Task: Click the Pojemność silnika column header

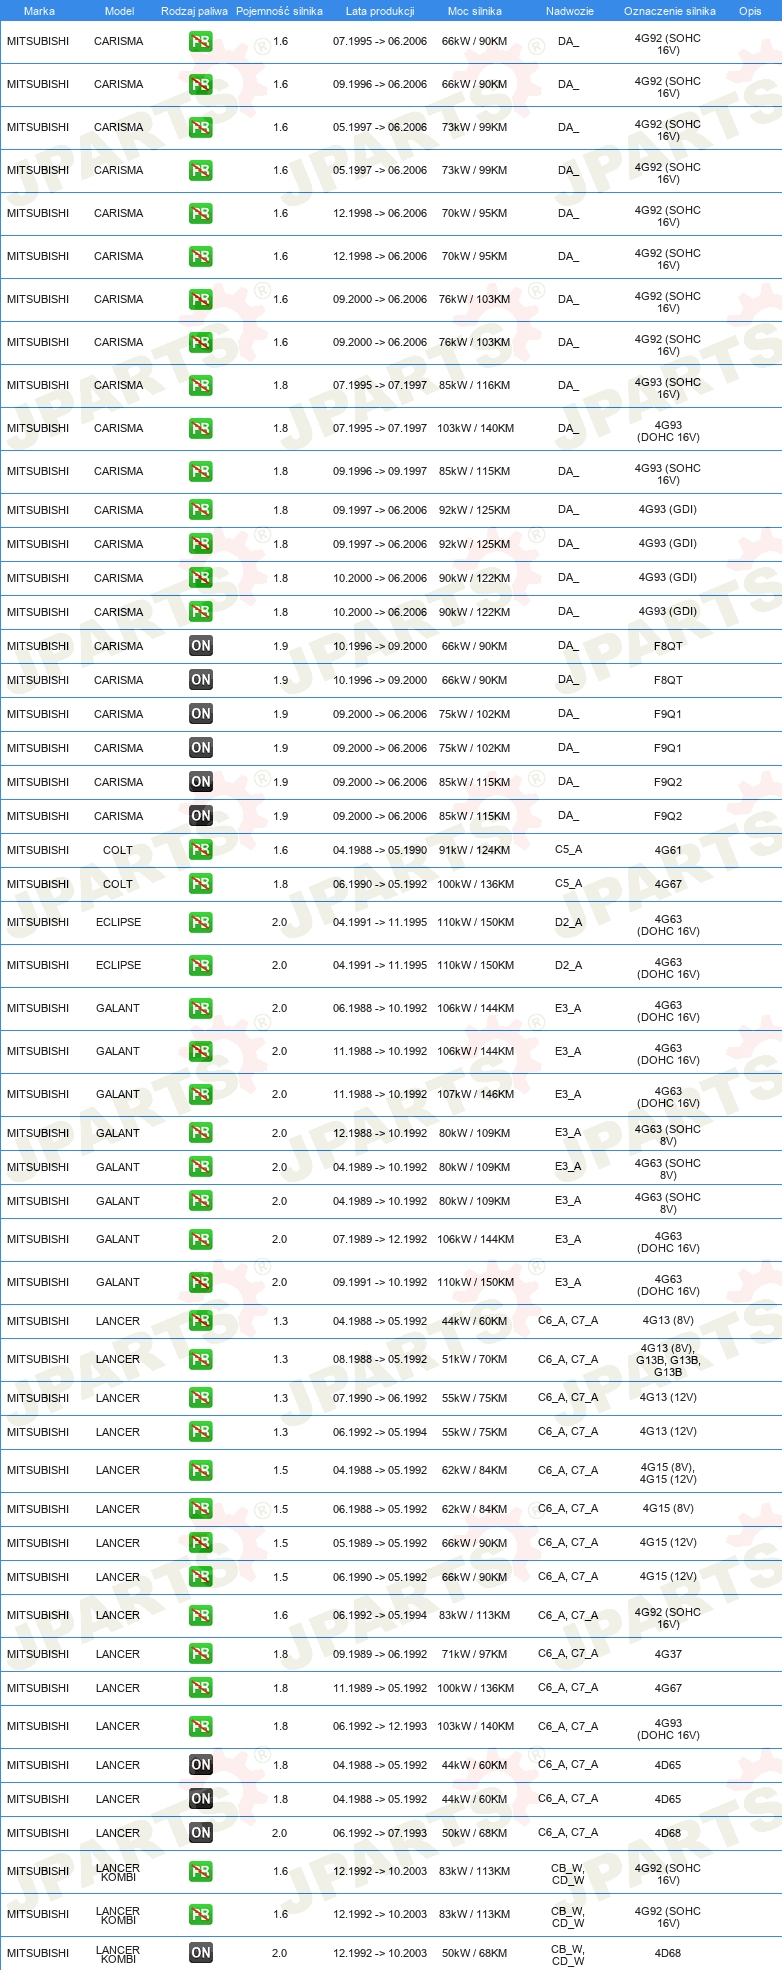Action: tap(279, 11)
